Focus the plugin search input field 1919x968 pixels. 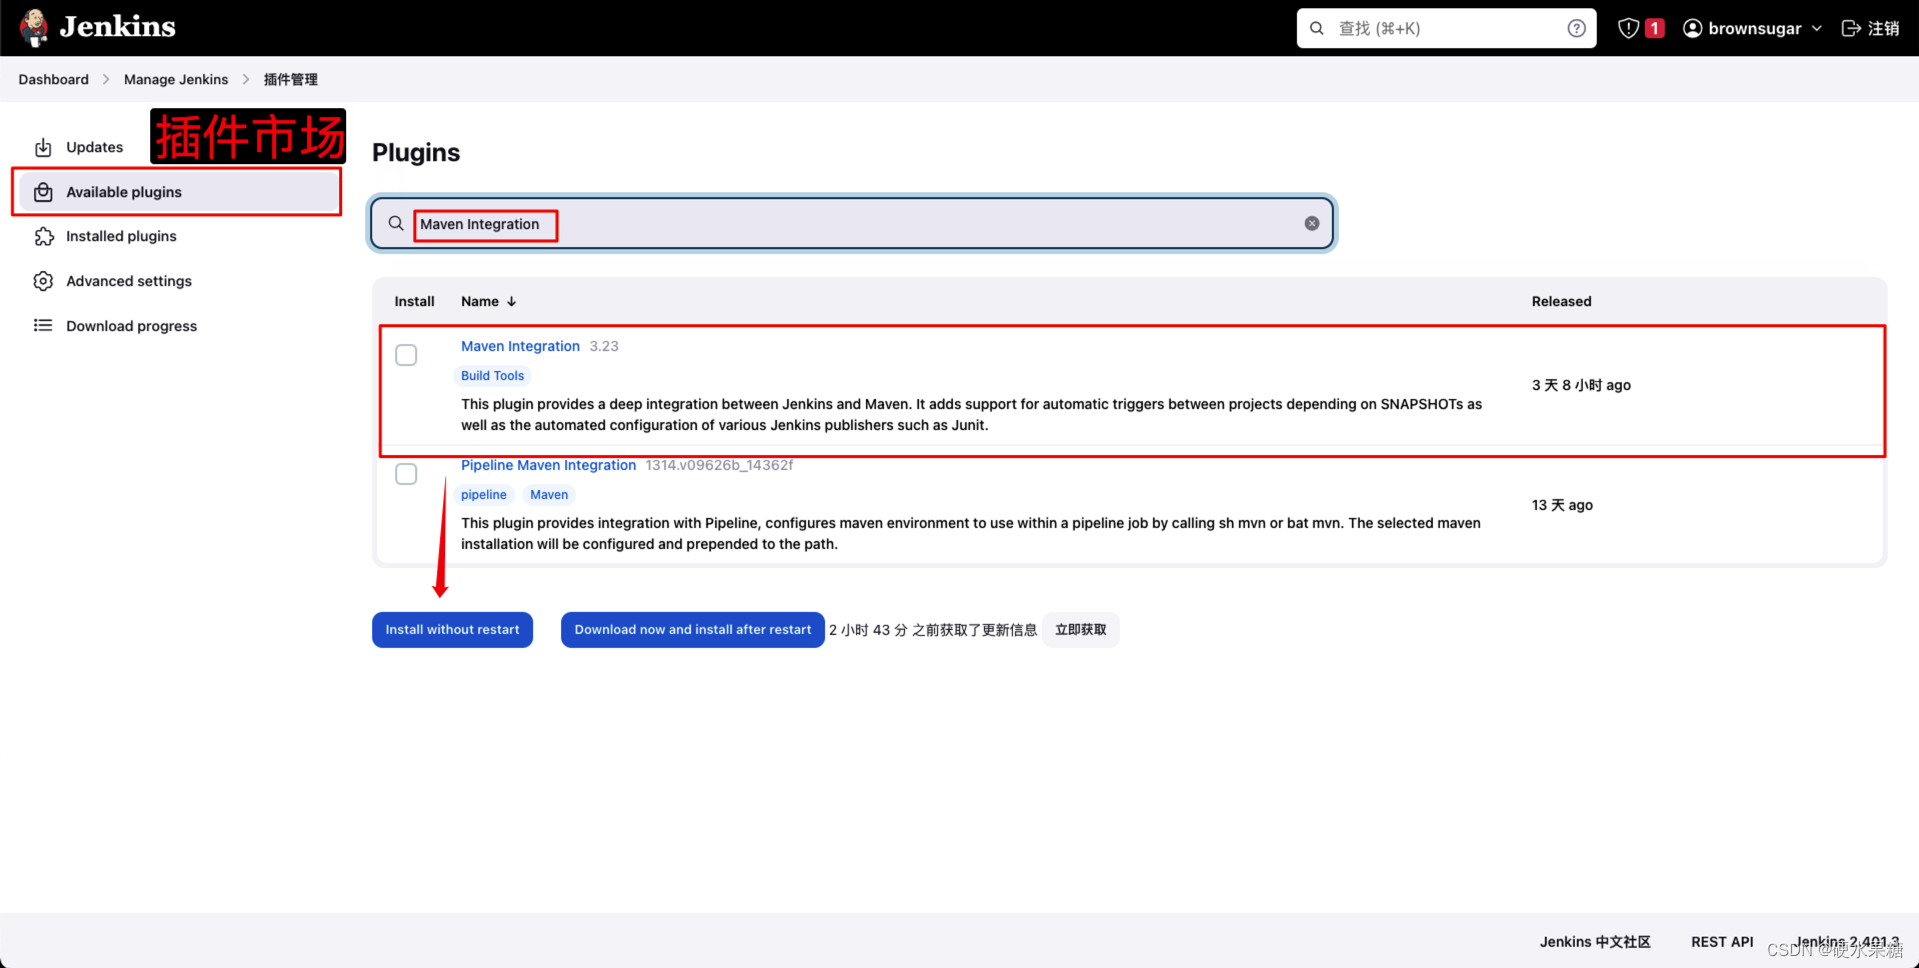pyautogui.click(x=853, y=223)
